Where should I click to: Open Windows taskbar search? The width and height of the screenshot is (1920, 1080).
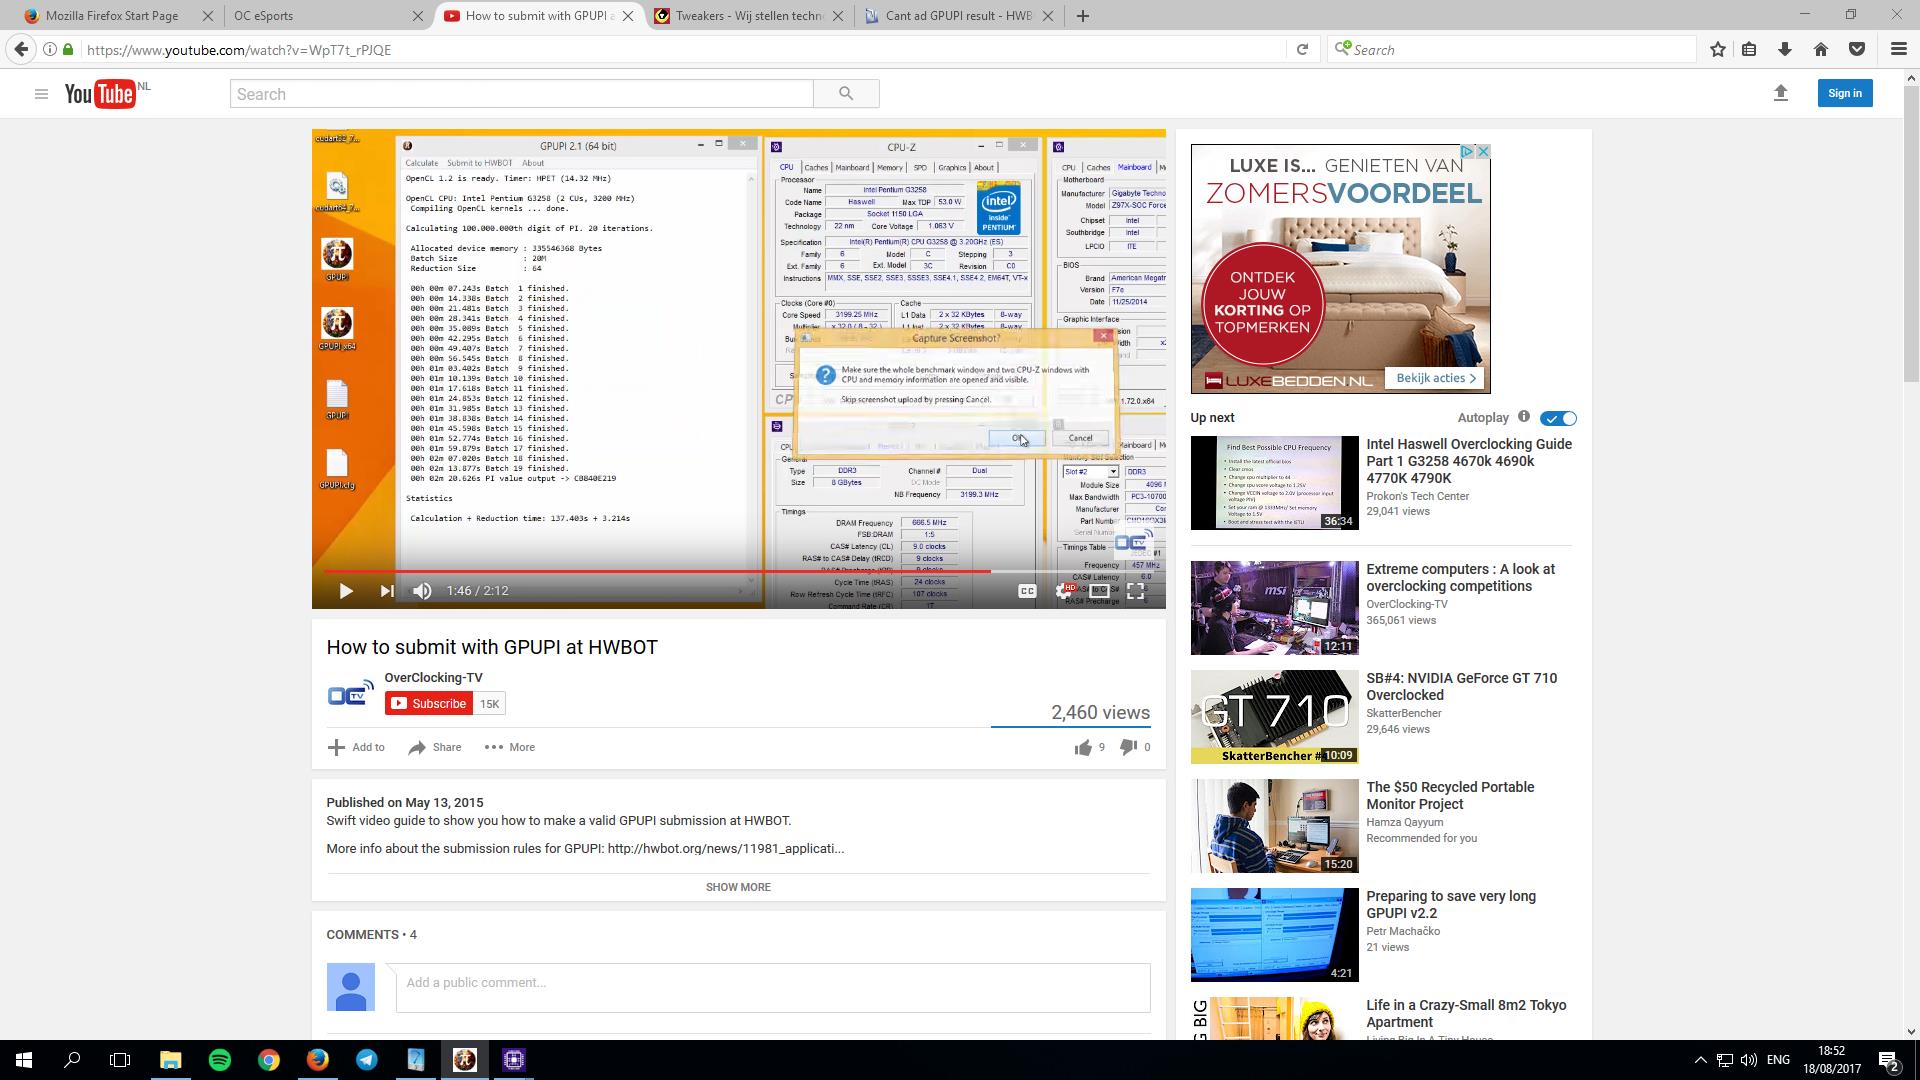click(72, 1060)
